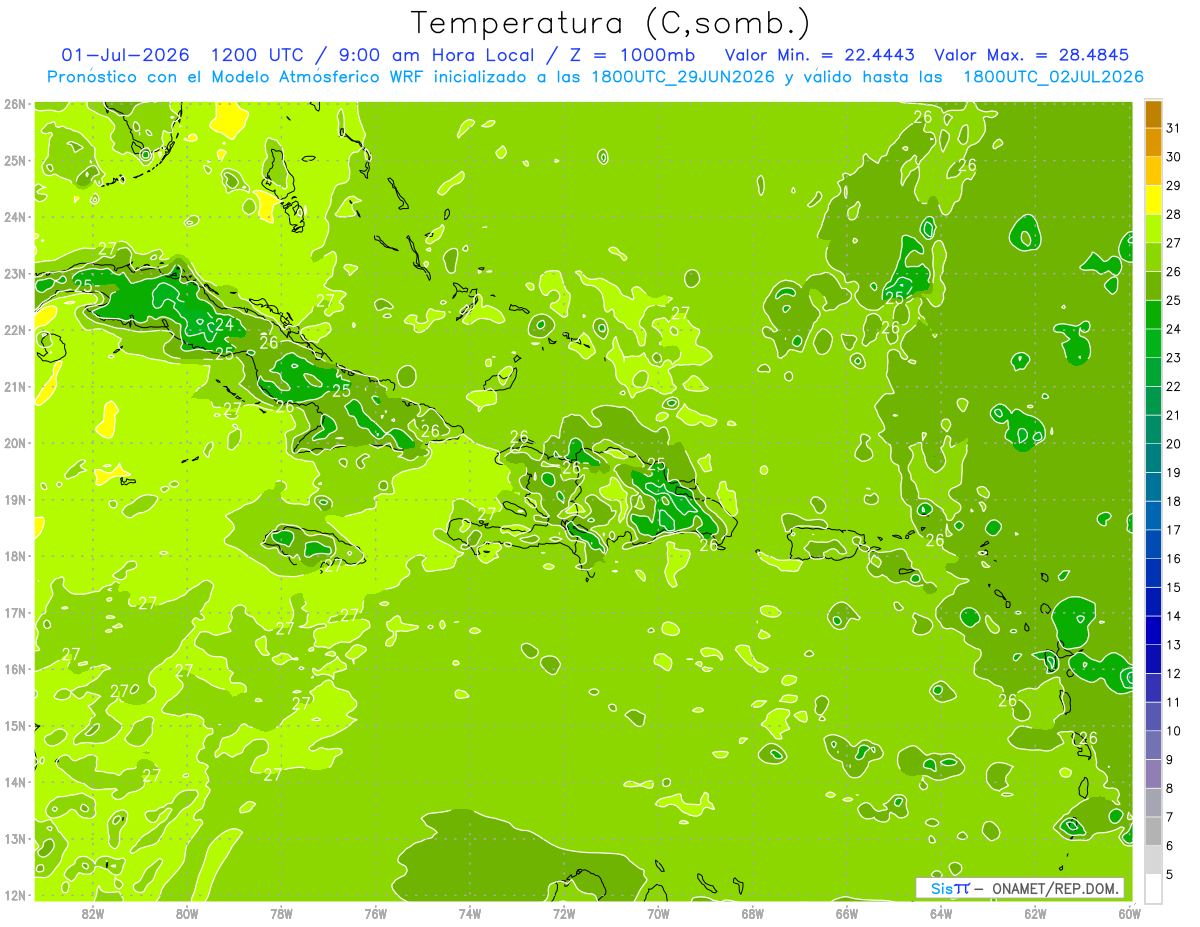1200x927 pixels.
Task: Click the white legend swatch below 5
Action: click(1153, 888)
